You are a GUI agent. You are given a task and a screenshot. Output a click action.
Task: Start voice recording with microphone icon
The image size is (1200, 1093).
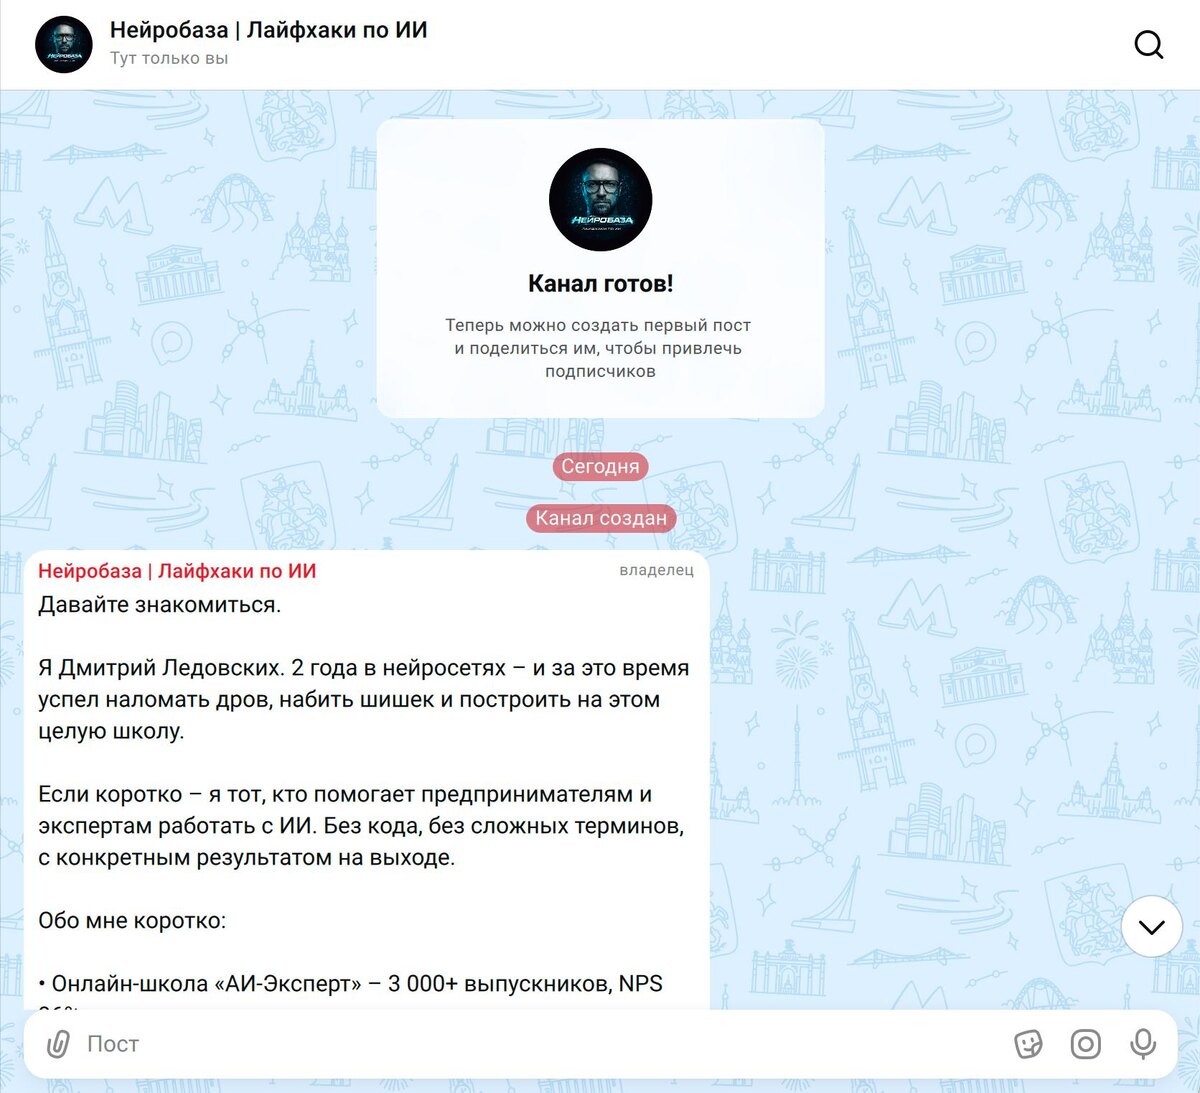click(1143, 1044)
